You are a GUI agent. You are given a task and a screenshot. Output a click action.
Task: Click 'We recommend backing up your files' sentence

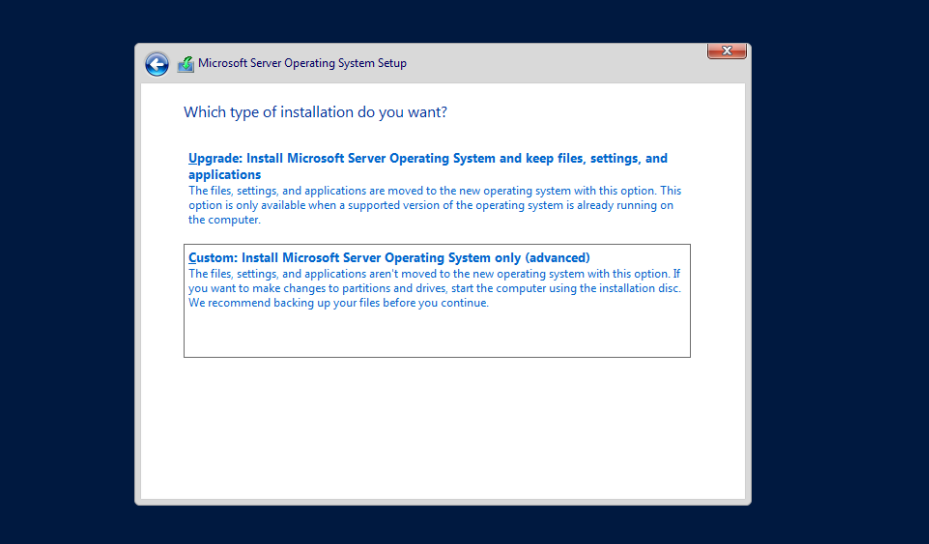pyautogui.click(x=338, y=303)
